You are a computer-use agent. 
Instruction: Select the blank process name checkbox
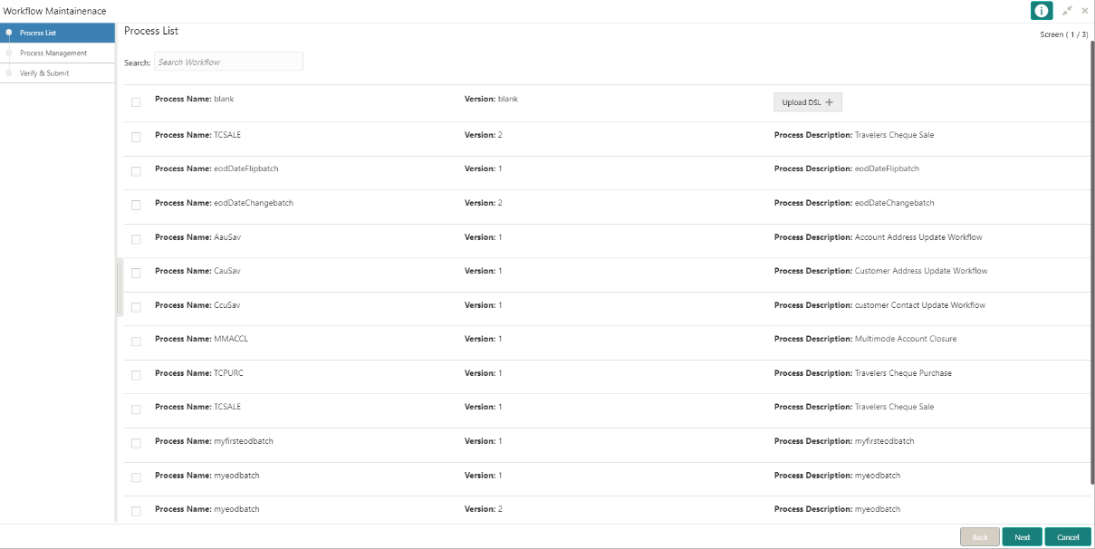(136, 102)
